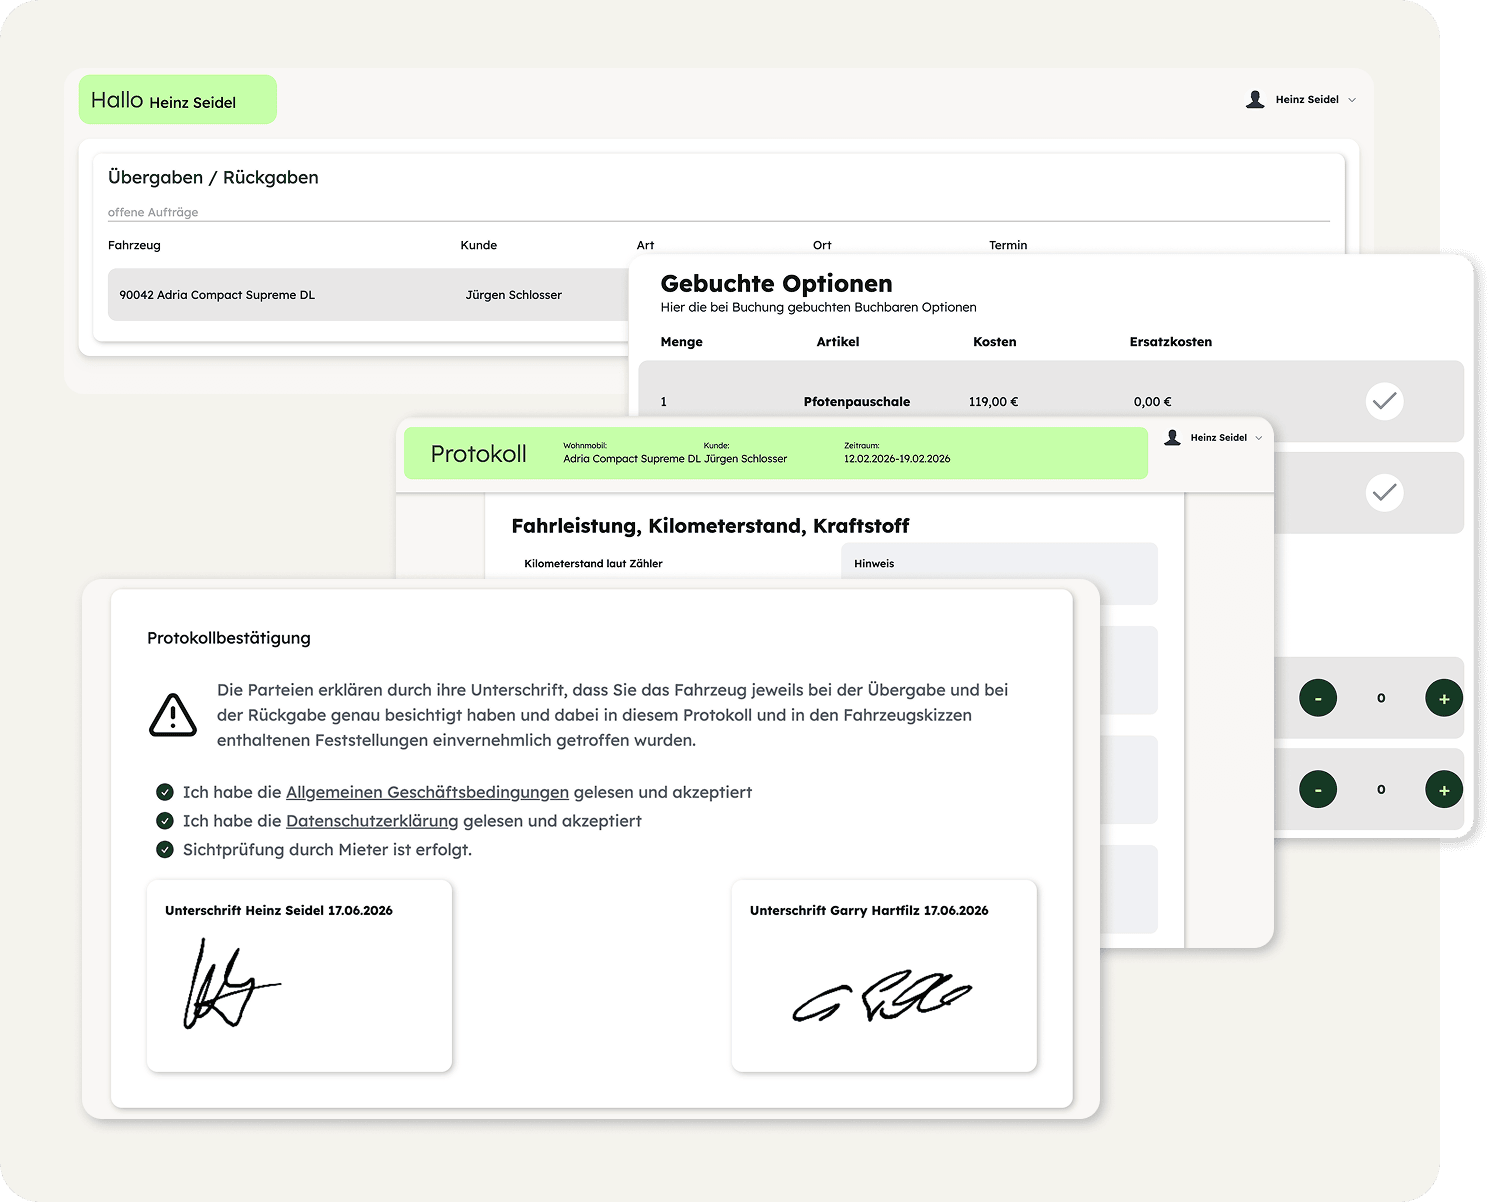
Task: Expand the Heinz Seidel dropdown in dashboard header
Action: pos(1352,100)
